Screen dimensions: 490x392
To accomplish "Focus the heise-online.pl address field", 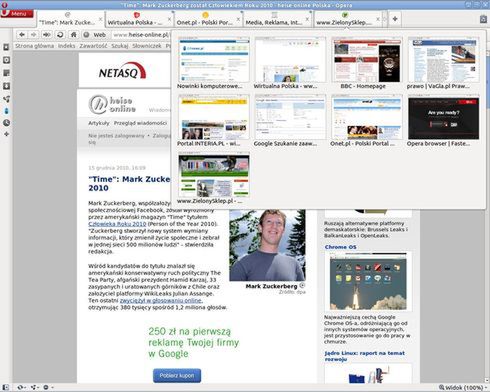I will 141,35.
